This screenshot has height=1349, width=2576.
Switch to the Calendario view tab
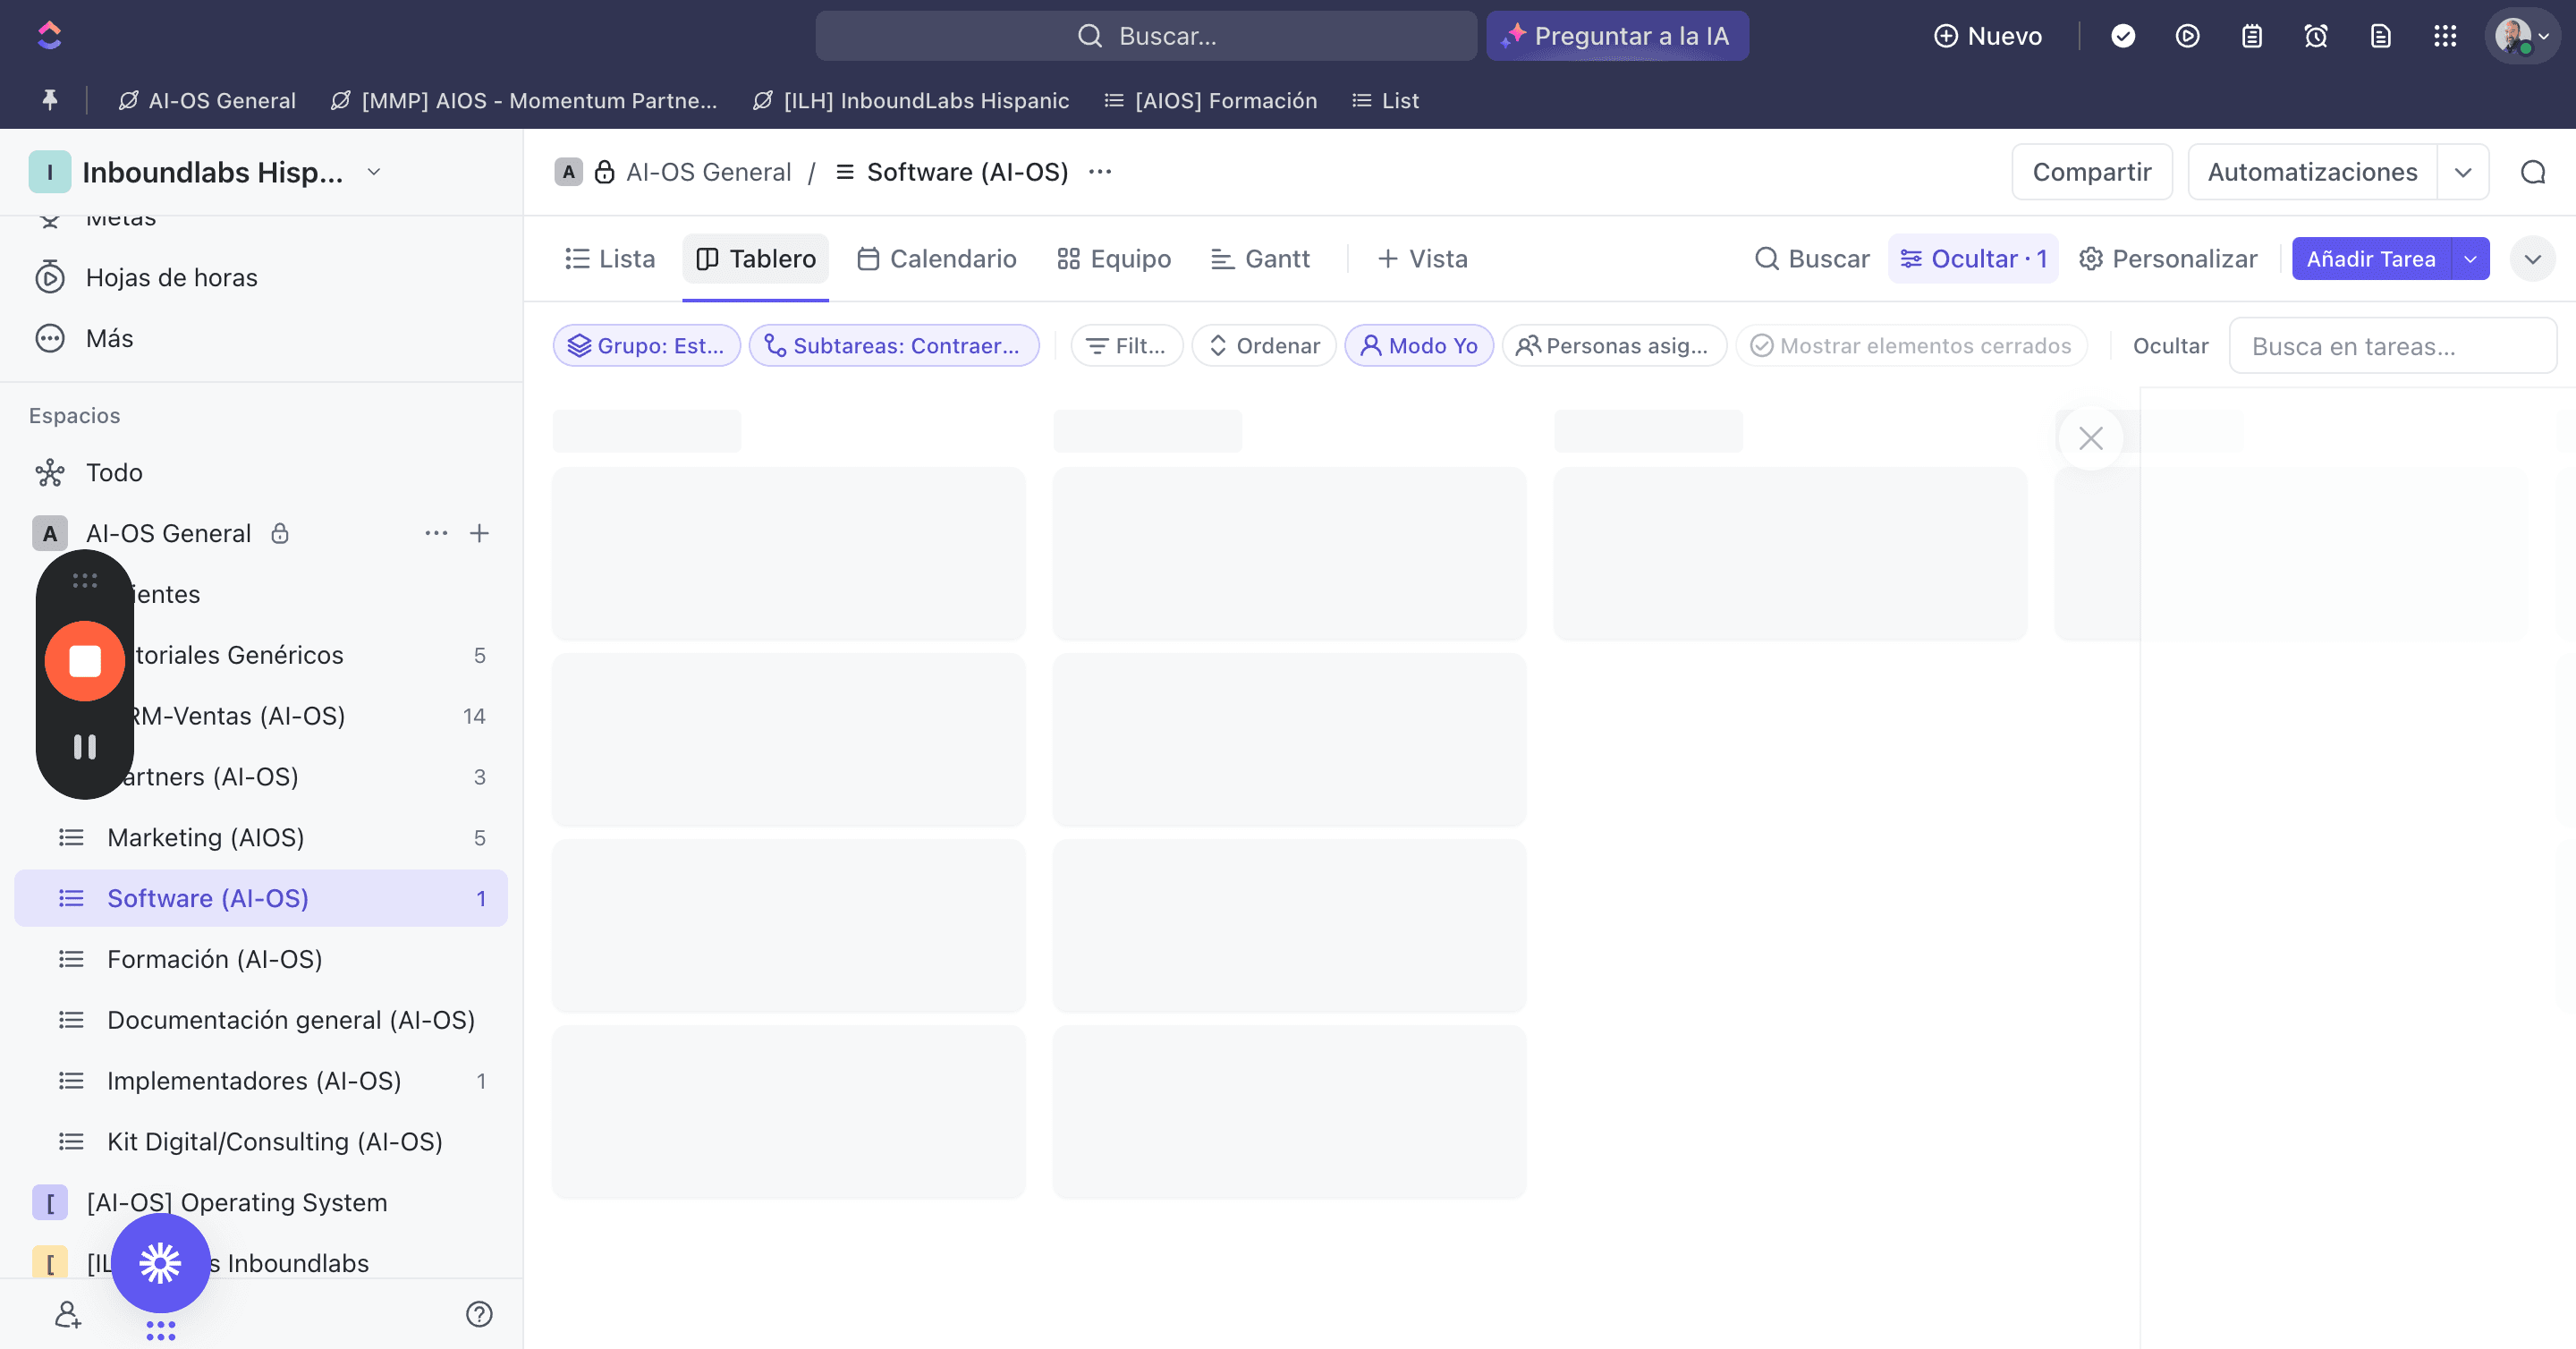tap(937, 259)
